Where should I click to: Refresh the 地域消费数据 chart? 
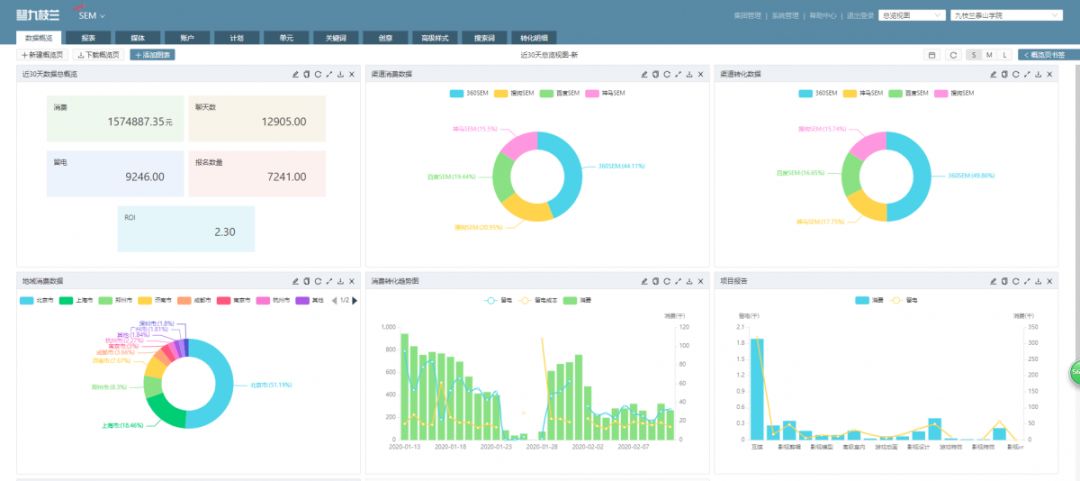[318, 281]
